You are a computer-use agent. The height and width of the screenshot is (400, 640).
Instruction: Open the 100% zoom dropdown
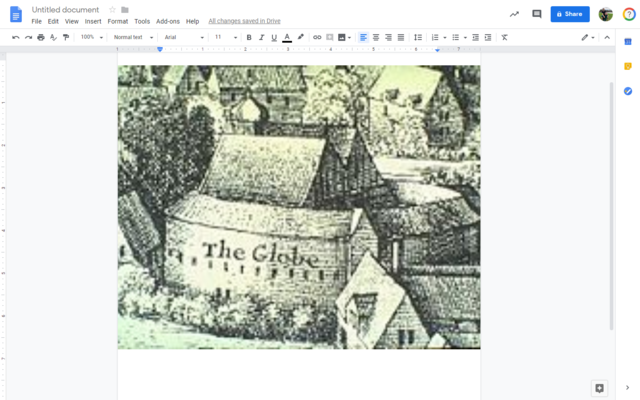click(x=91, y=37)
